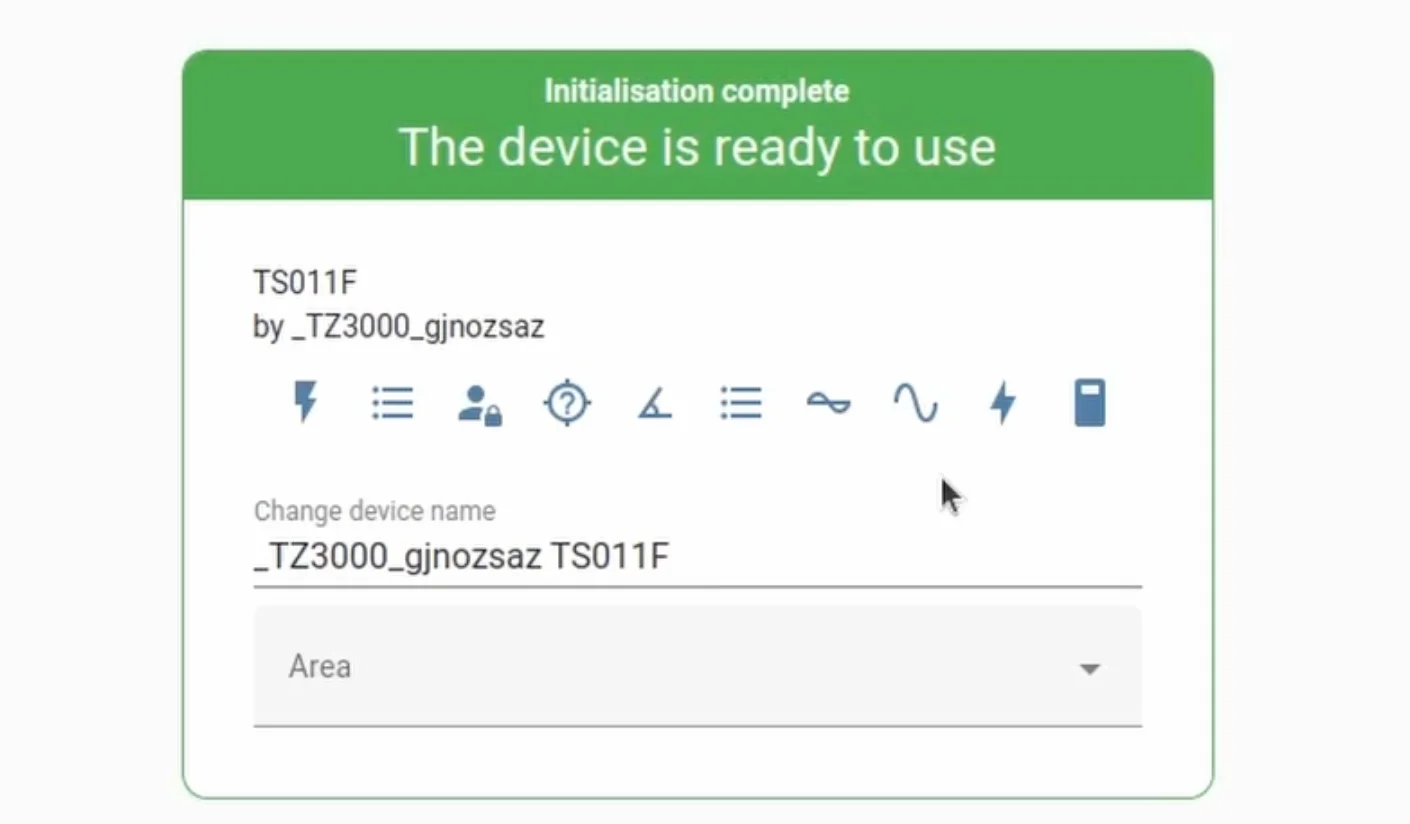The width and height of the screenshot is (1410, 824).
Task: Click the crosshair question mark icon
Action: pos(567,404)
